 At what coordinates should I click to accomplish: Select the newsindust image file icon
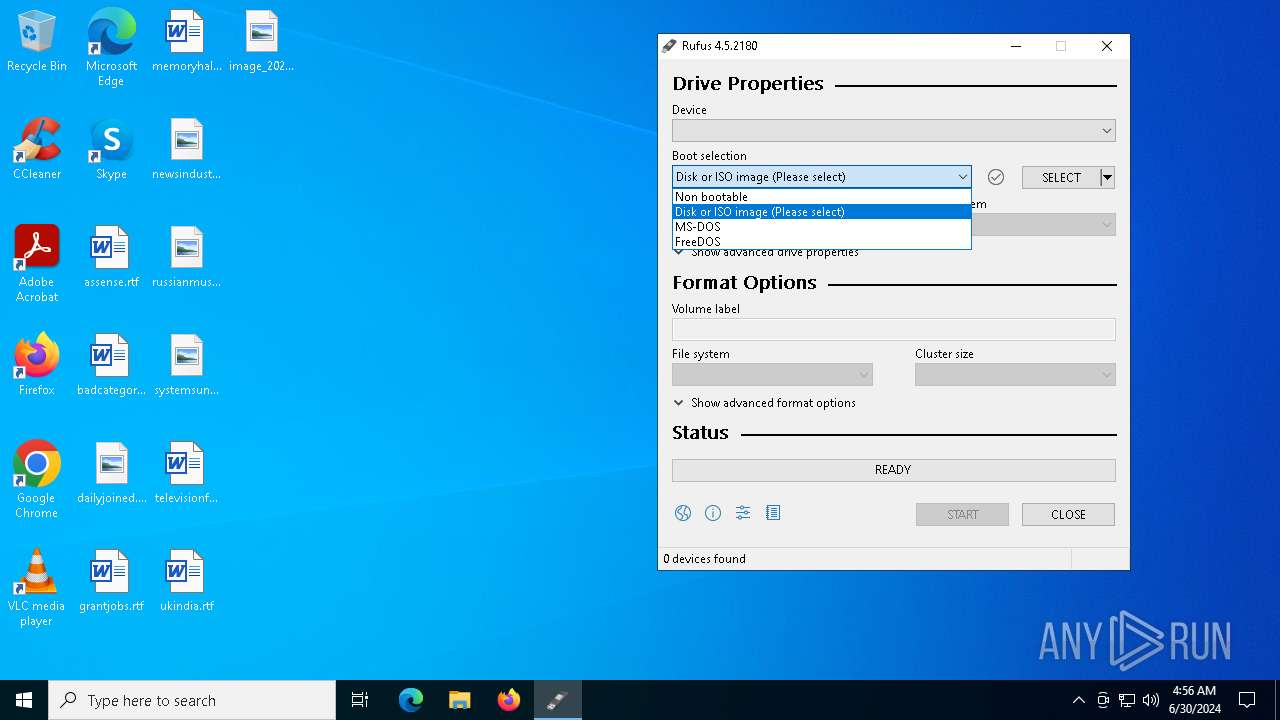pos(186,149)
